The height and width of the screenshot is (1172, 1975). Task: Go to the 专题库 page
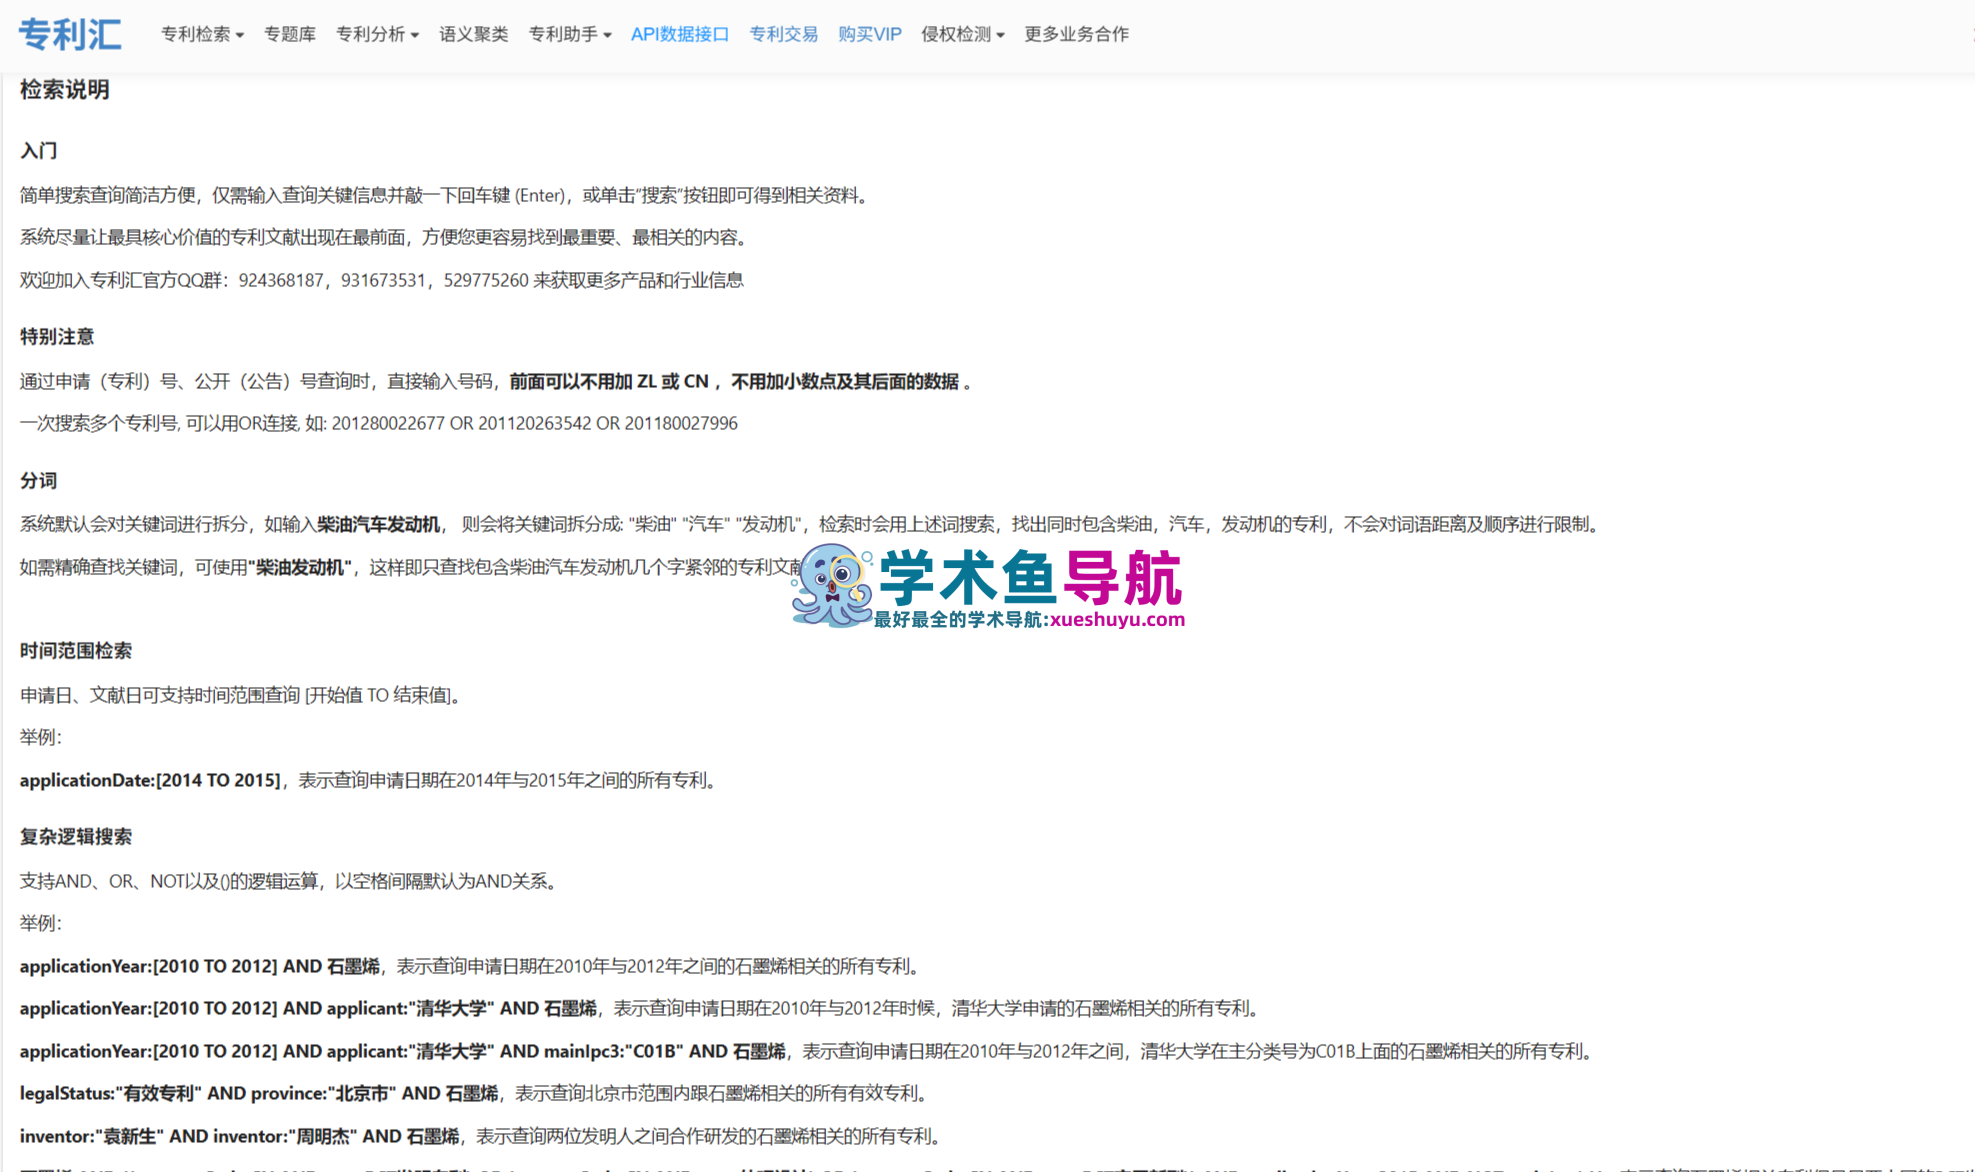[290, 35]
